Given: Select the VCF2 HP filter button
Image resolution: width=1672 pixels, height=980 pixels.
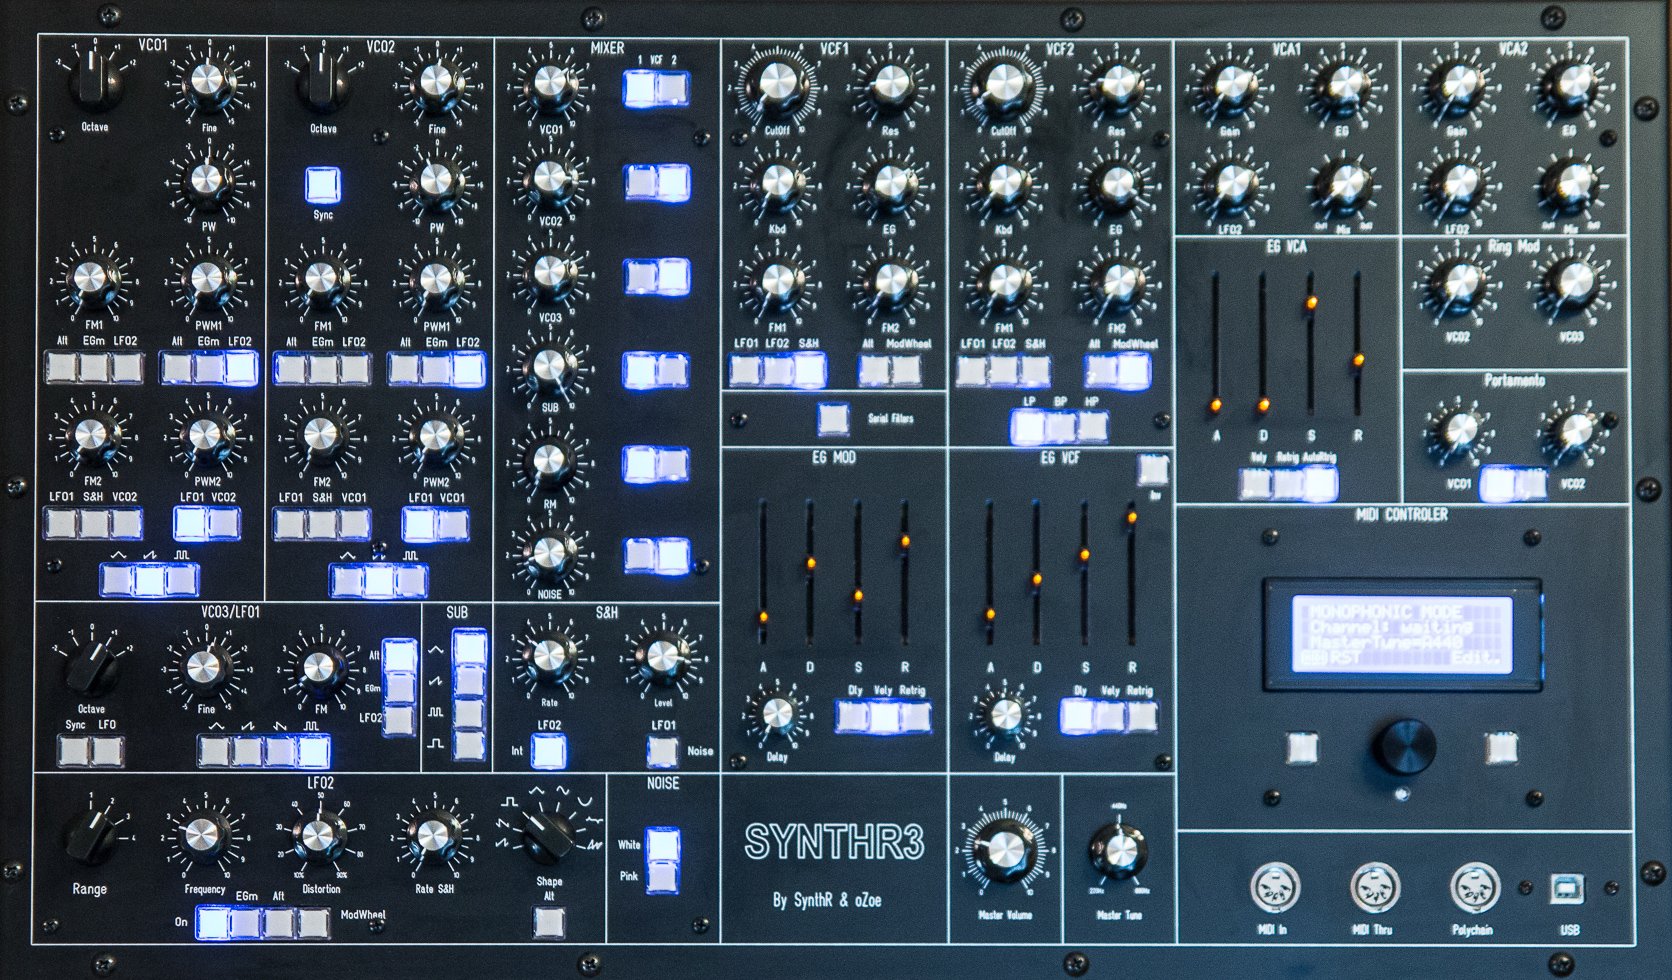Looking at the screenshot, I should pos(1092,427).
